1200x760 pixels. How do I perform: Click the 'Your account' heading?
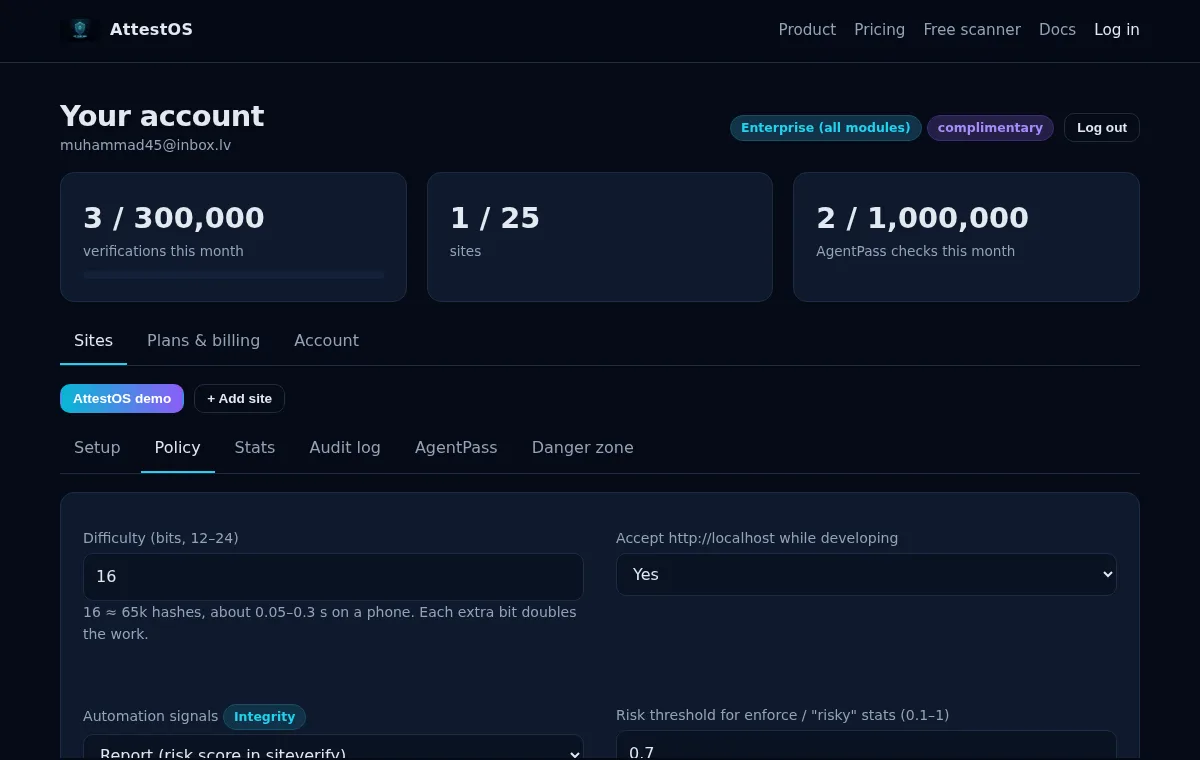(162, 116)
